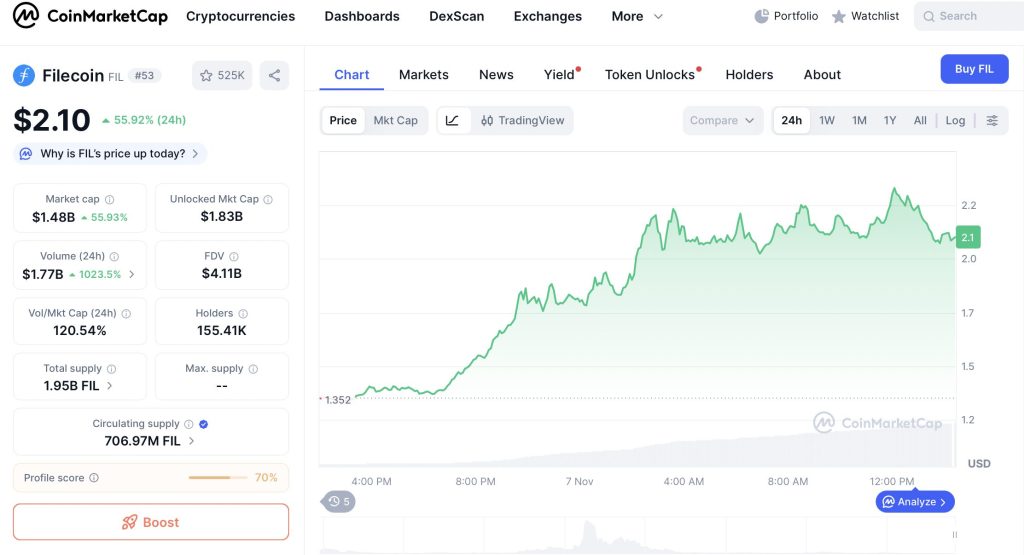Add Filecoin to watchlist via star button
The height and width of the screenshot is (555, 1024).
point(222,75)
